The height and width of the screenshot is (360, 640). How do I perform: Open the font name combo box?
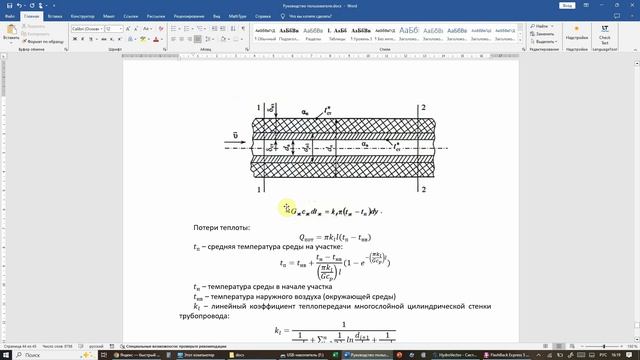87,29
